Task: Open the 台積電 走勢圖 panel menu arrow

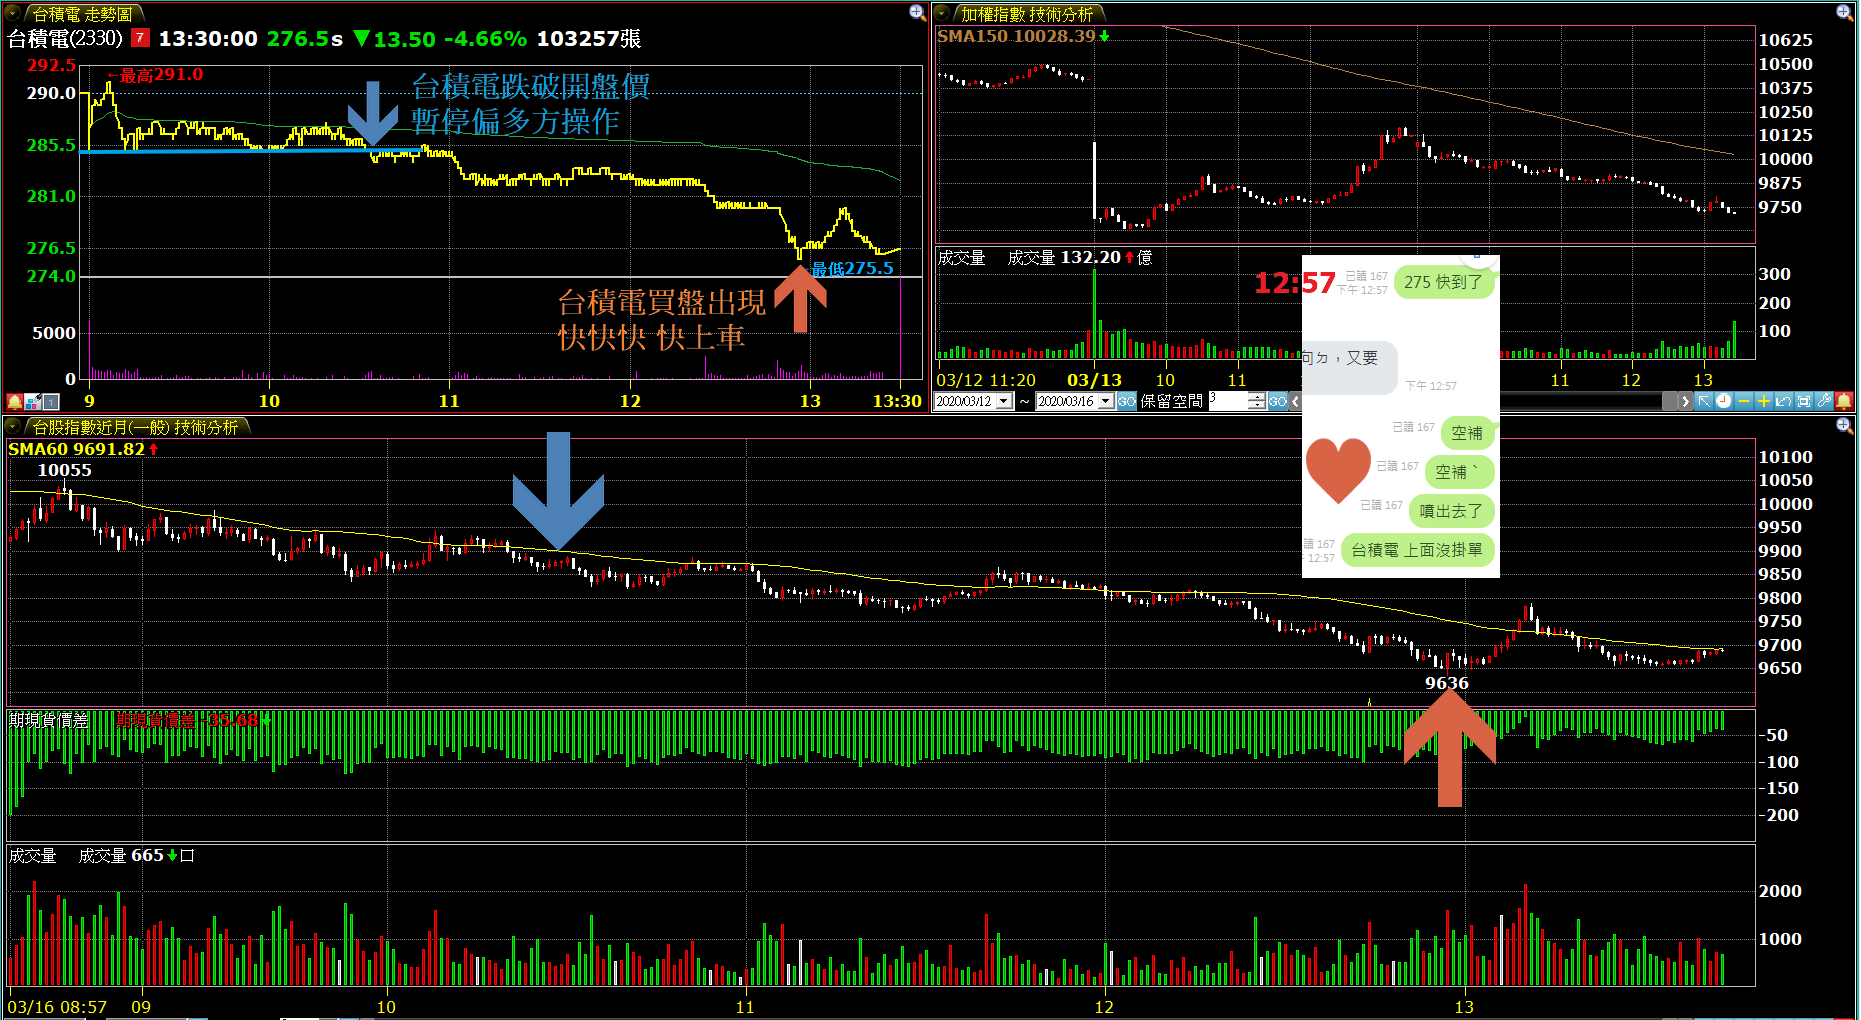Action: point(13,13)
